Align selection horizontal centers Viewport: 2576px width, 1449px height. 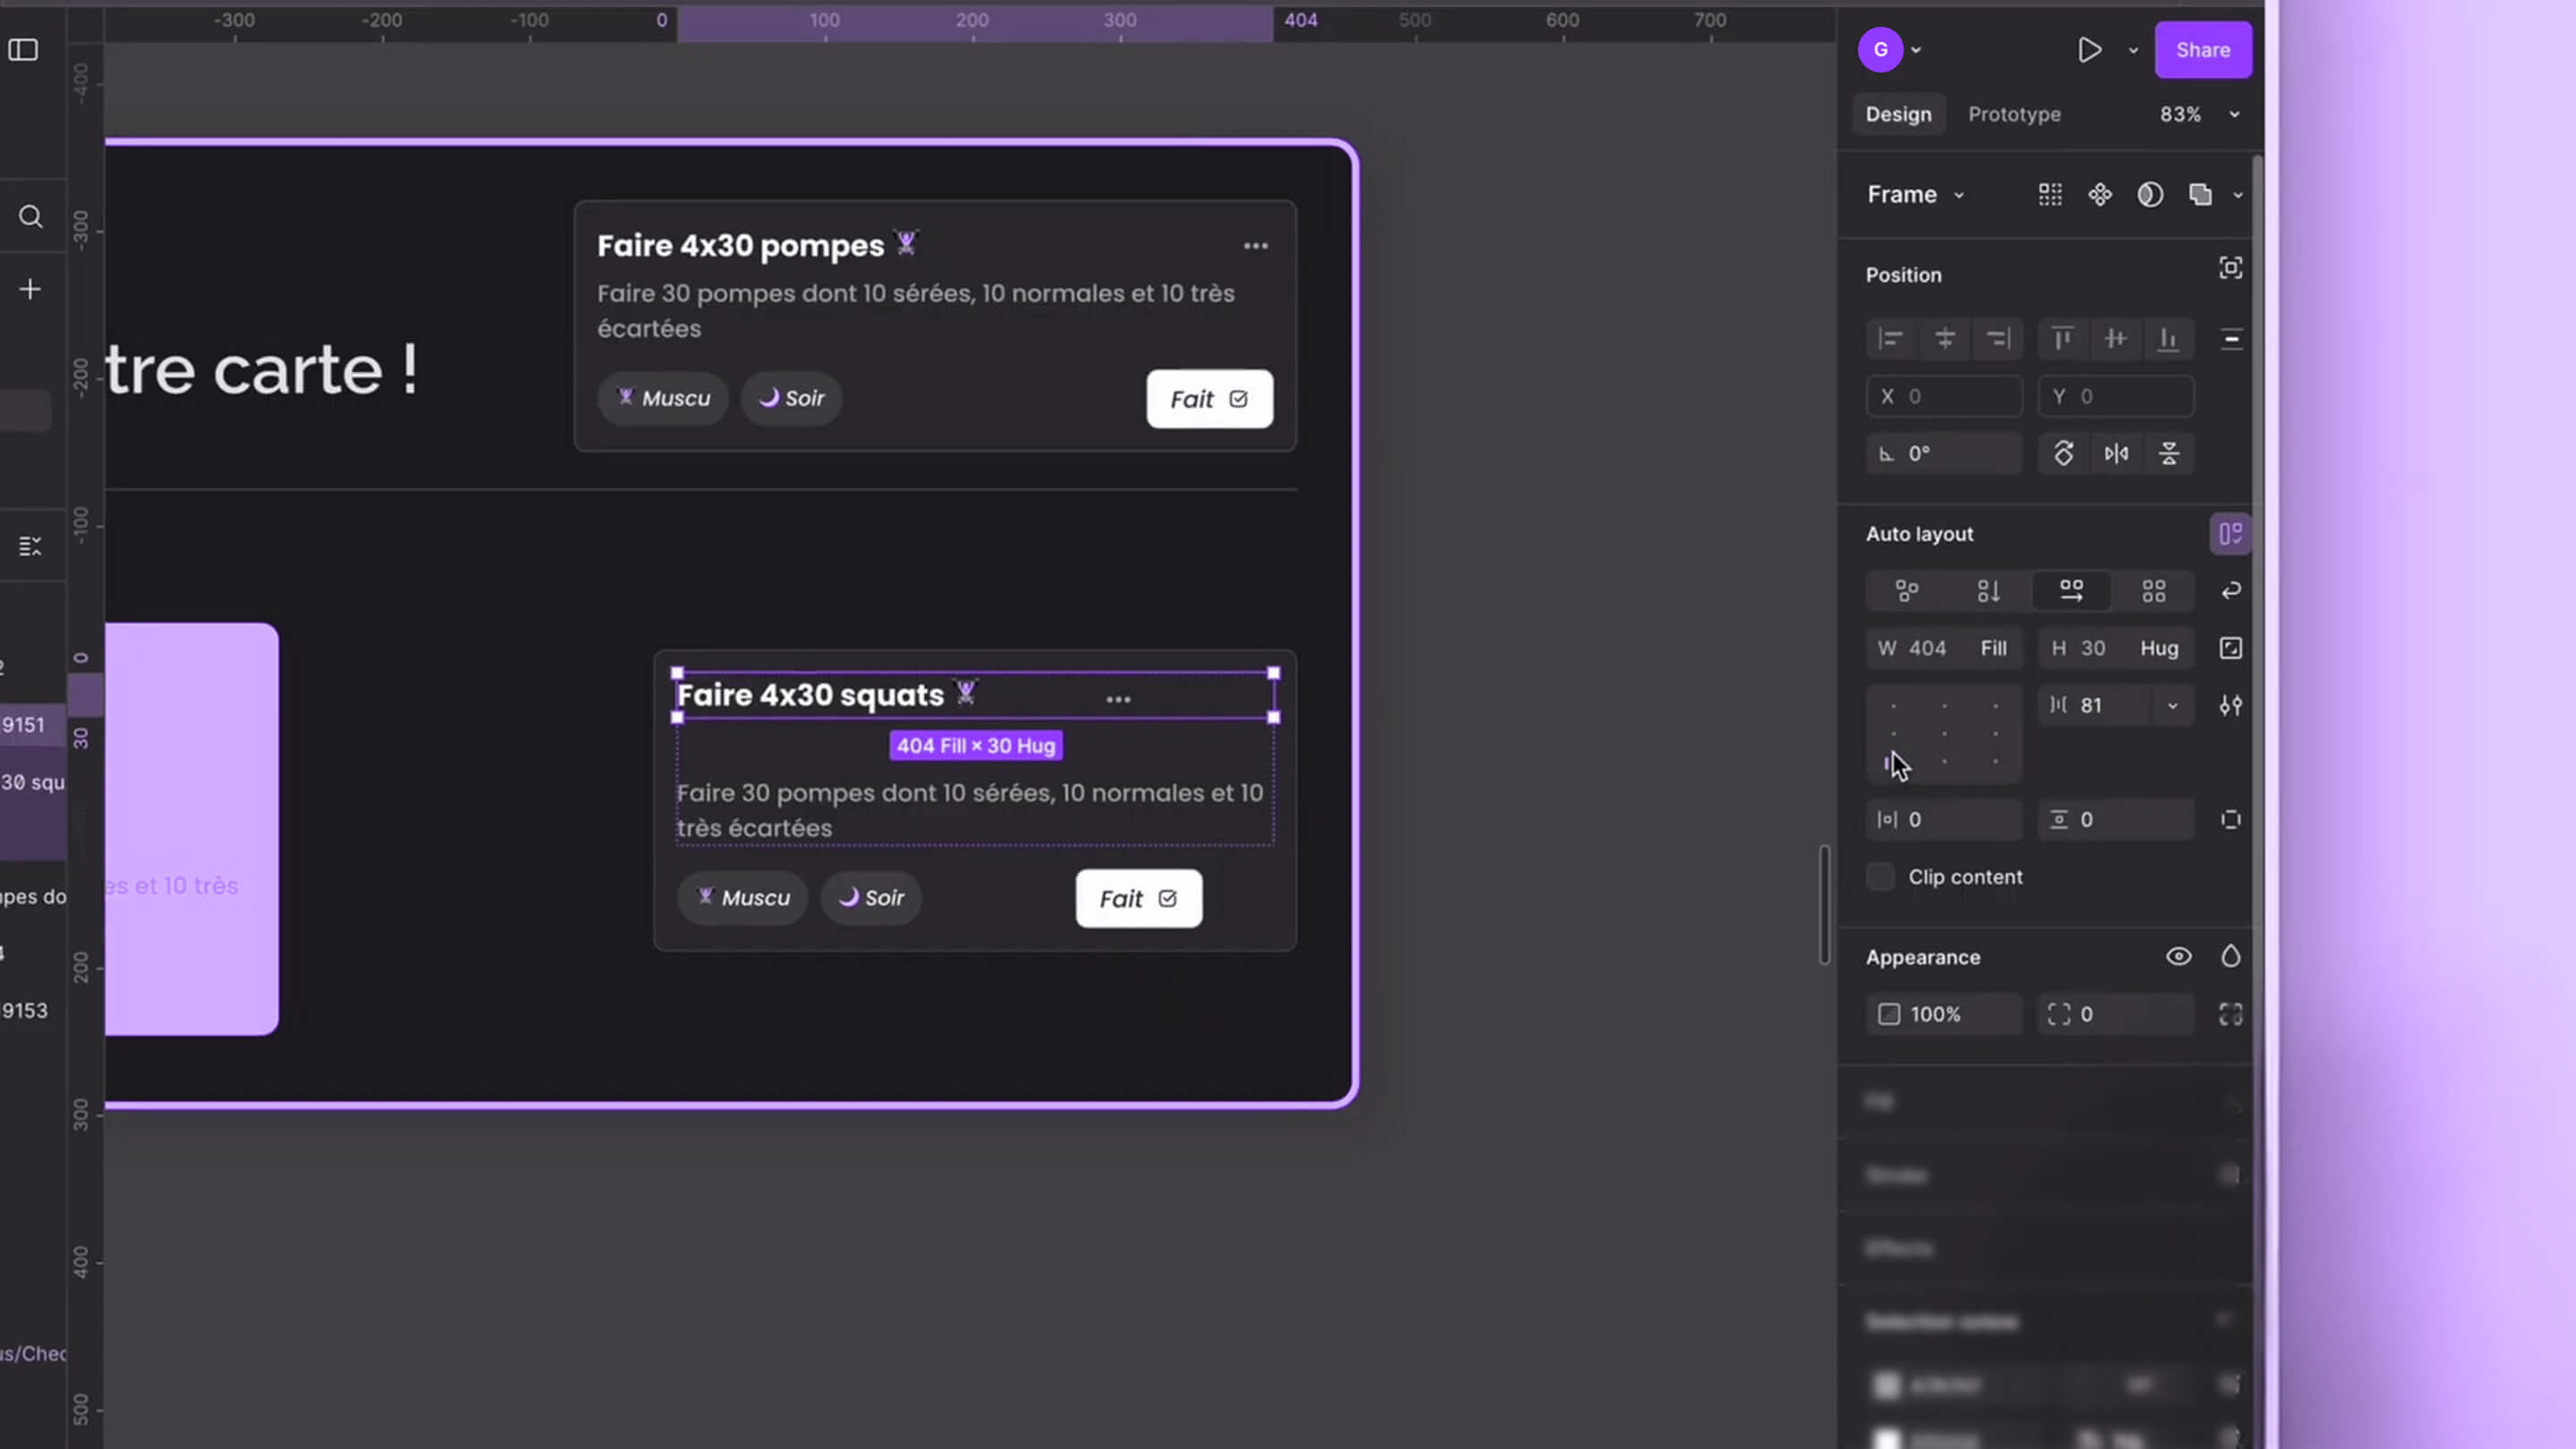[1944, 339]
